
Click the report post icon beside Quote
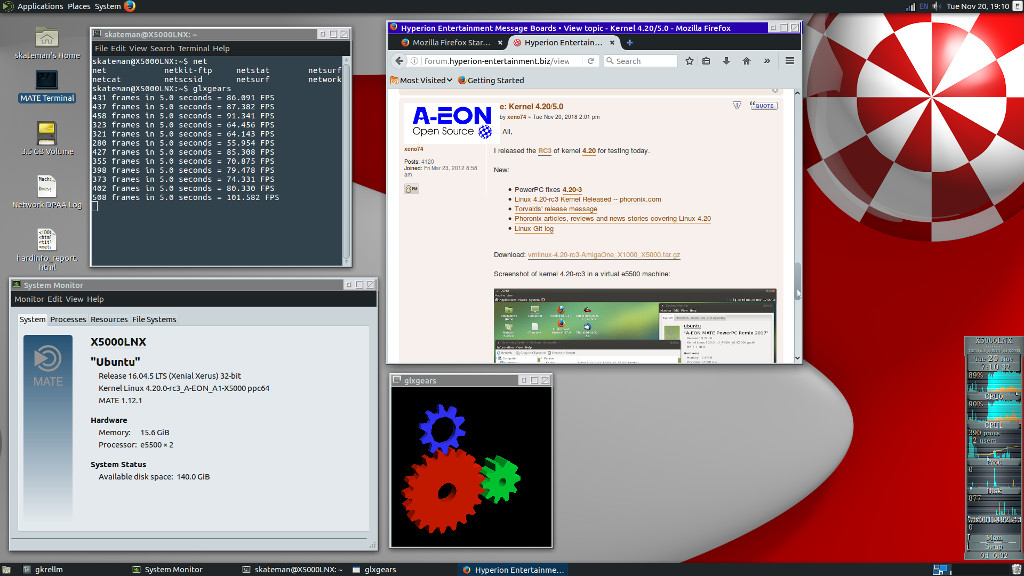pos(737,105)
